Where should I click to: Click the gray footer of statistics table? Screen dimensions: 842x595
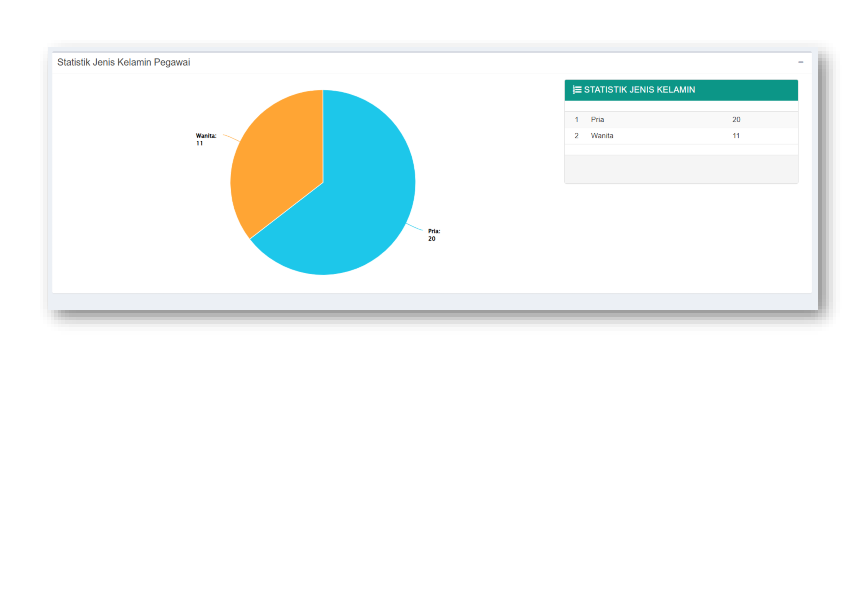(x=680, y=168)
